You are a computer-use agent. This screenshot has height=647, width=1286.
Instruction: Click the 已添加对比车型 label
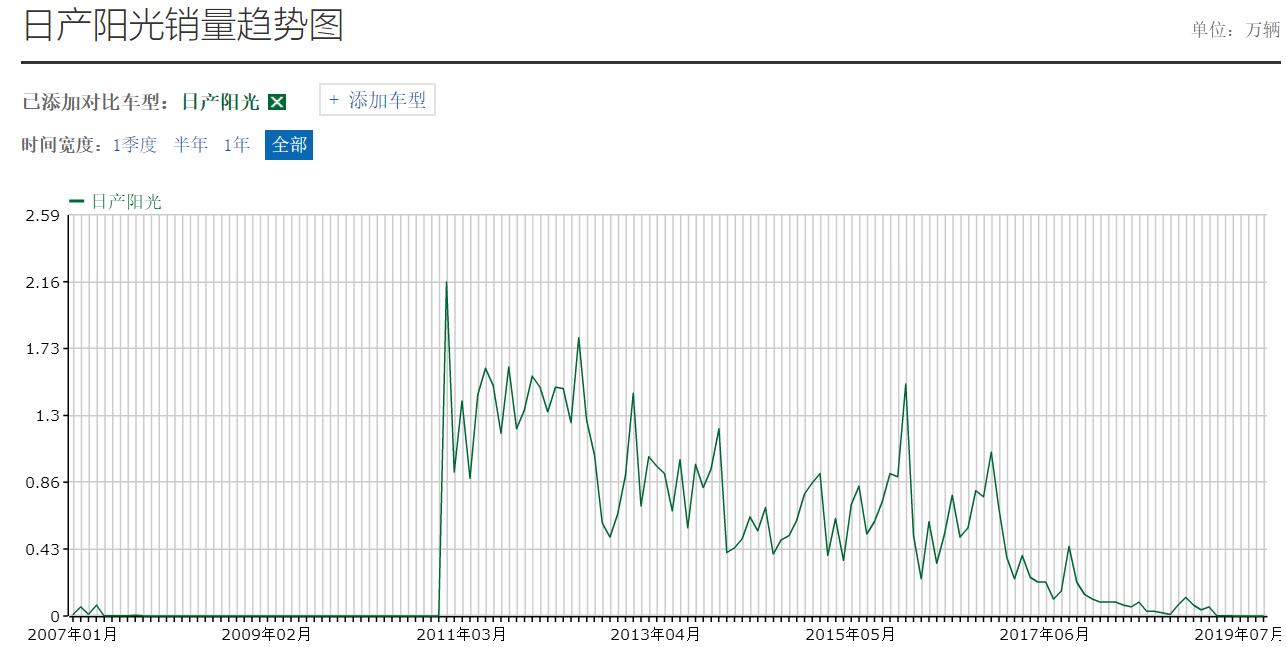(98, 102)
